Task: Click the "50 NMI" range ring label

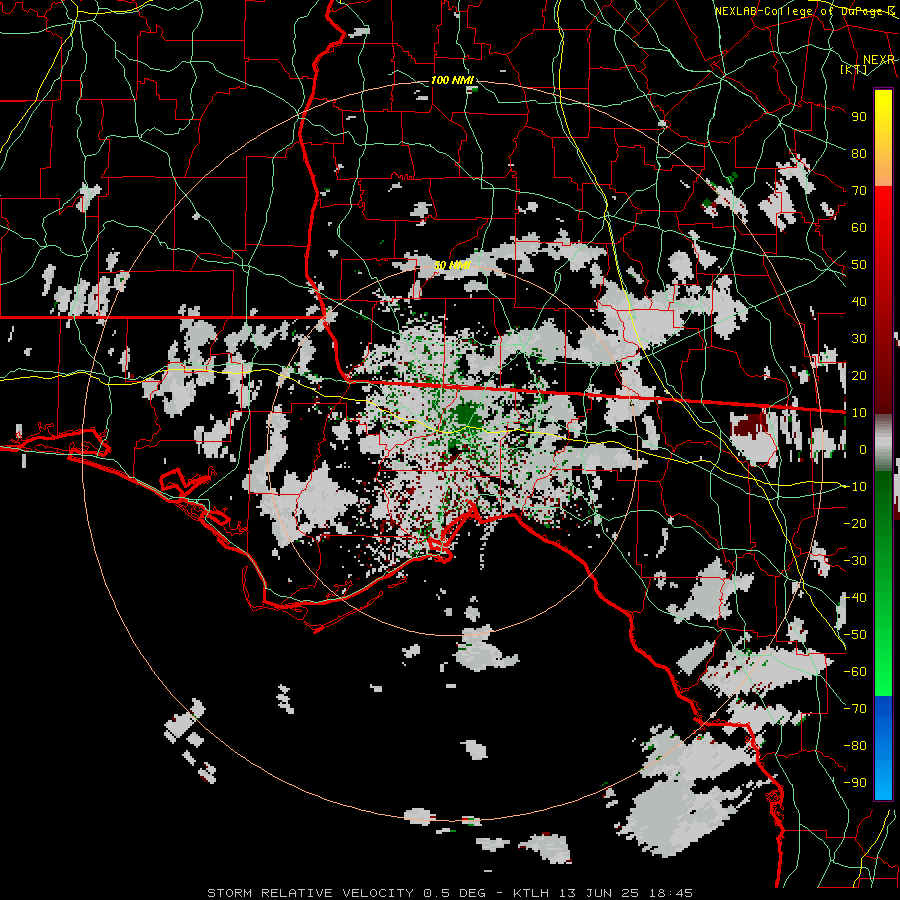Action: 452,265
